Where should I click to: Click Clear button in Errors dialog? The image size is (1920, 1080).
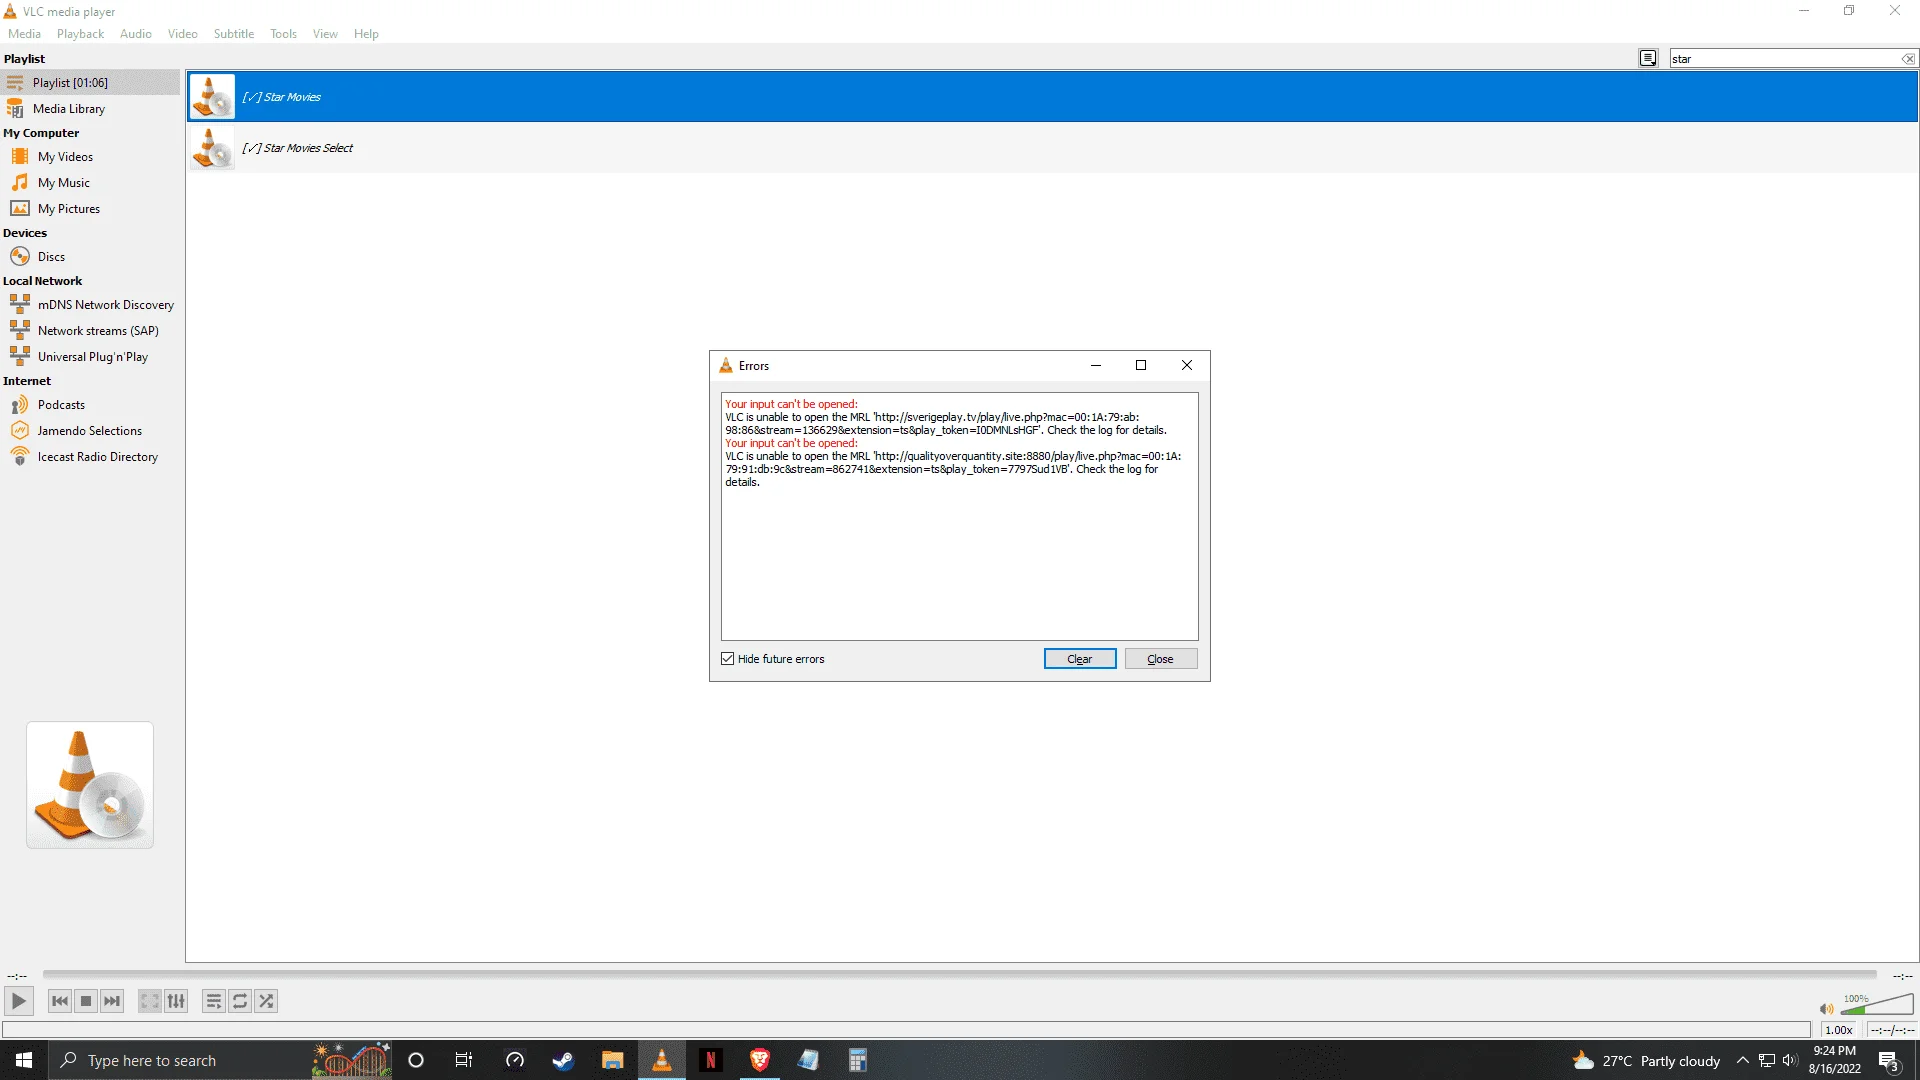tap(1080, 659)
